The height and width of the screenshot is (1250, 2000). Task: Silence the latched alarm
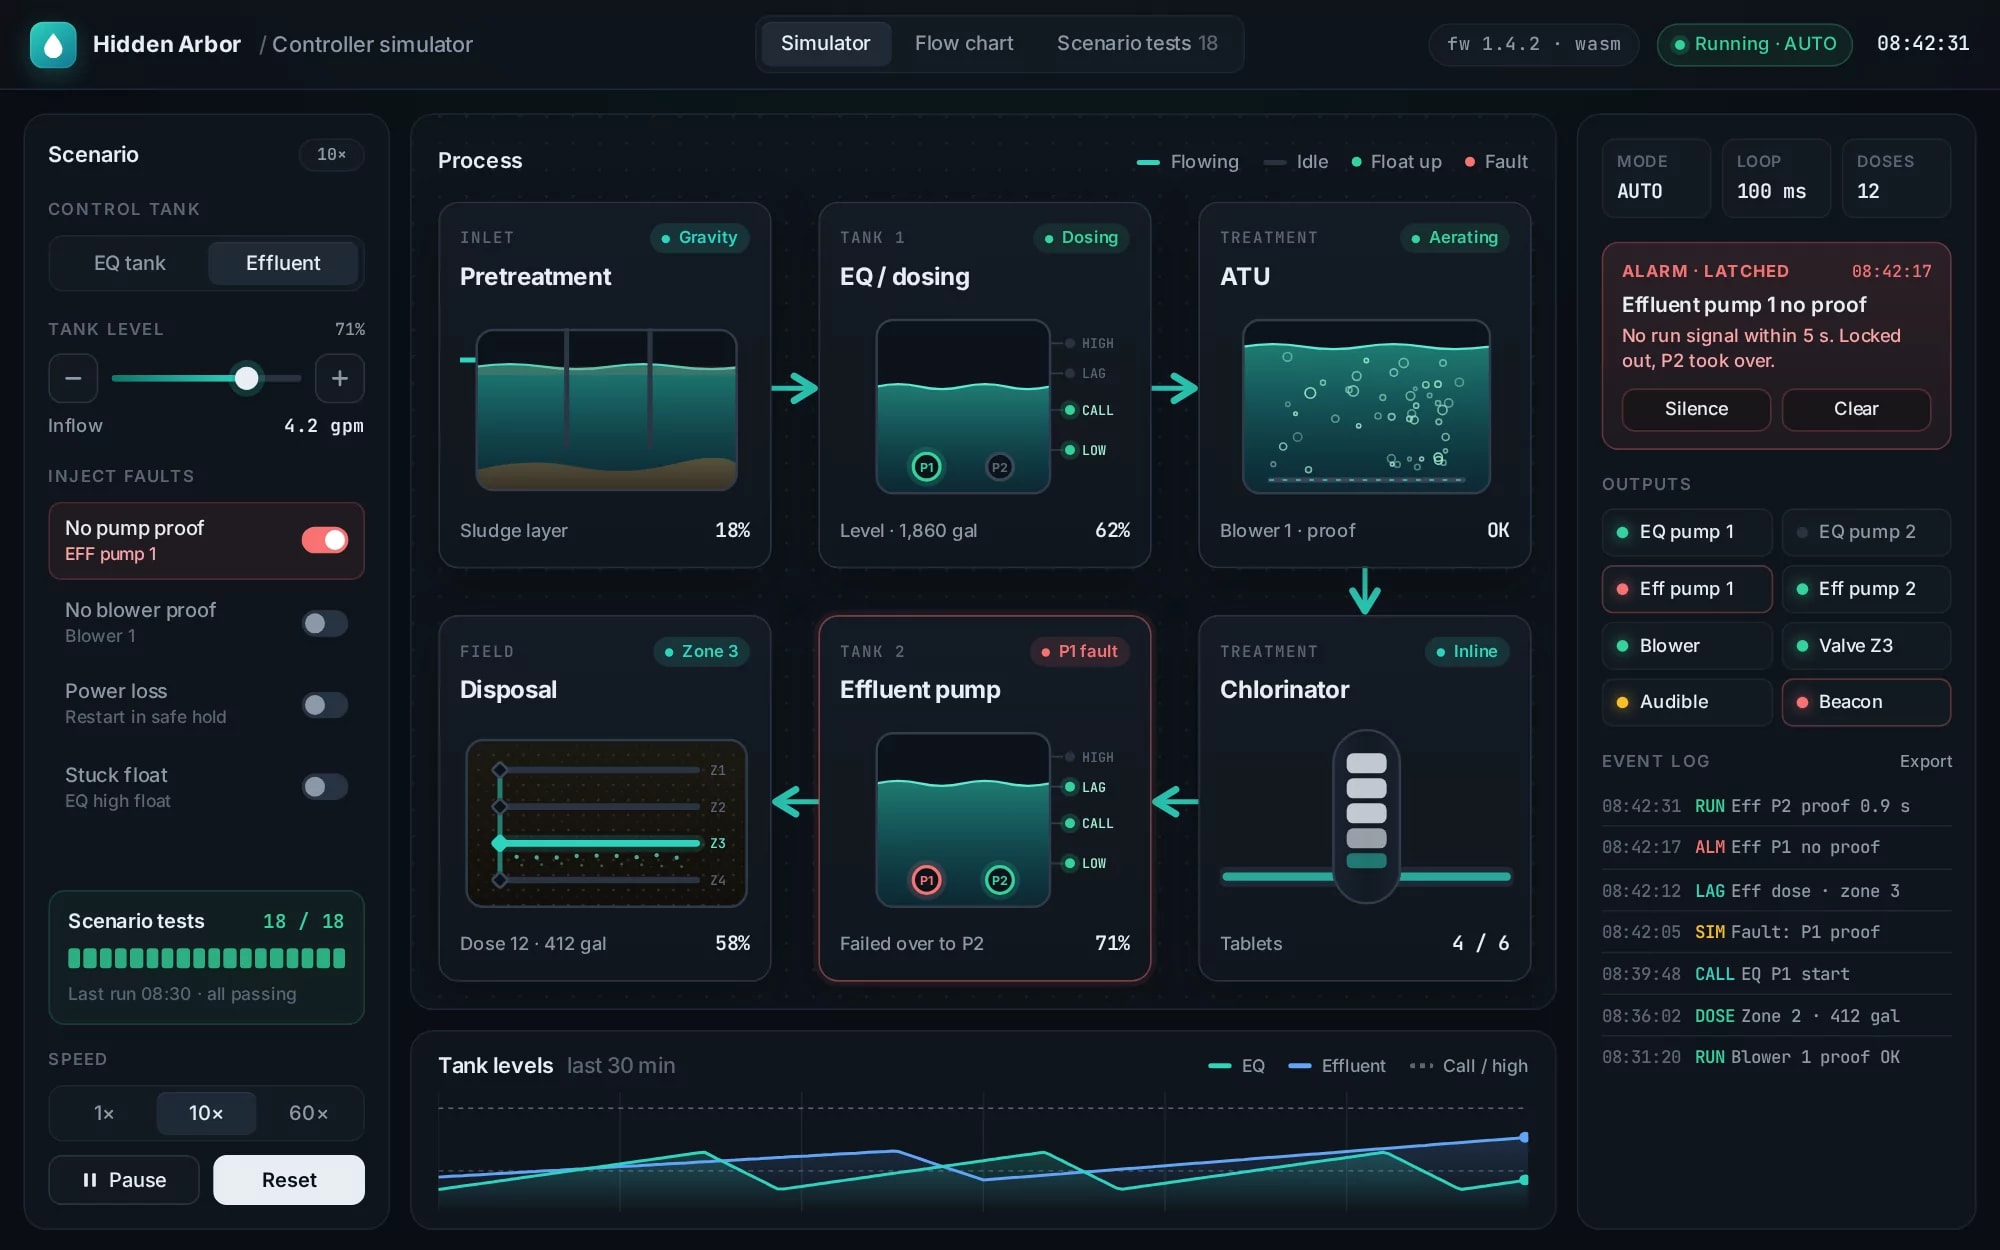(1696, 409)
